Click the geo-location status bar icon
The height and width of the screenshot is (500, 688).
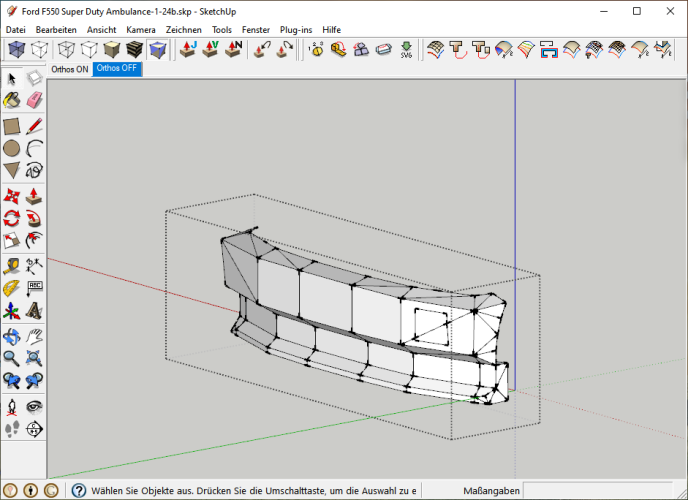coord(10,490)
